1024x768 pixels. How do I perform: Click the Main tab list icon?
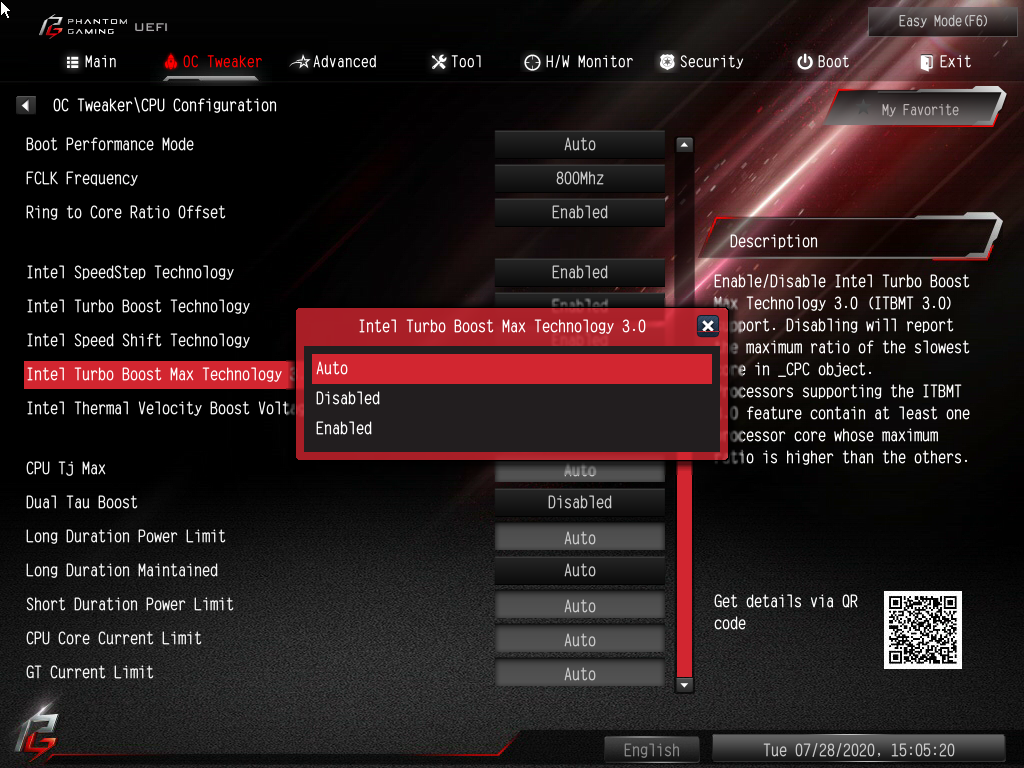pos(72,62)
